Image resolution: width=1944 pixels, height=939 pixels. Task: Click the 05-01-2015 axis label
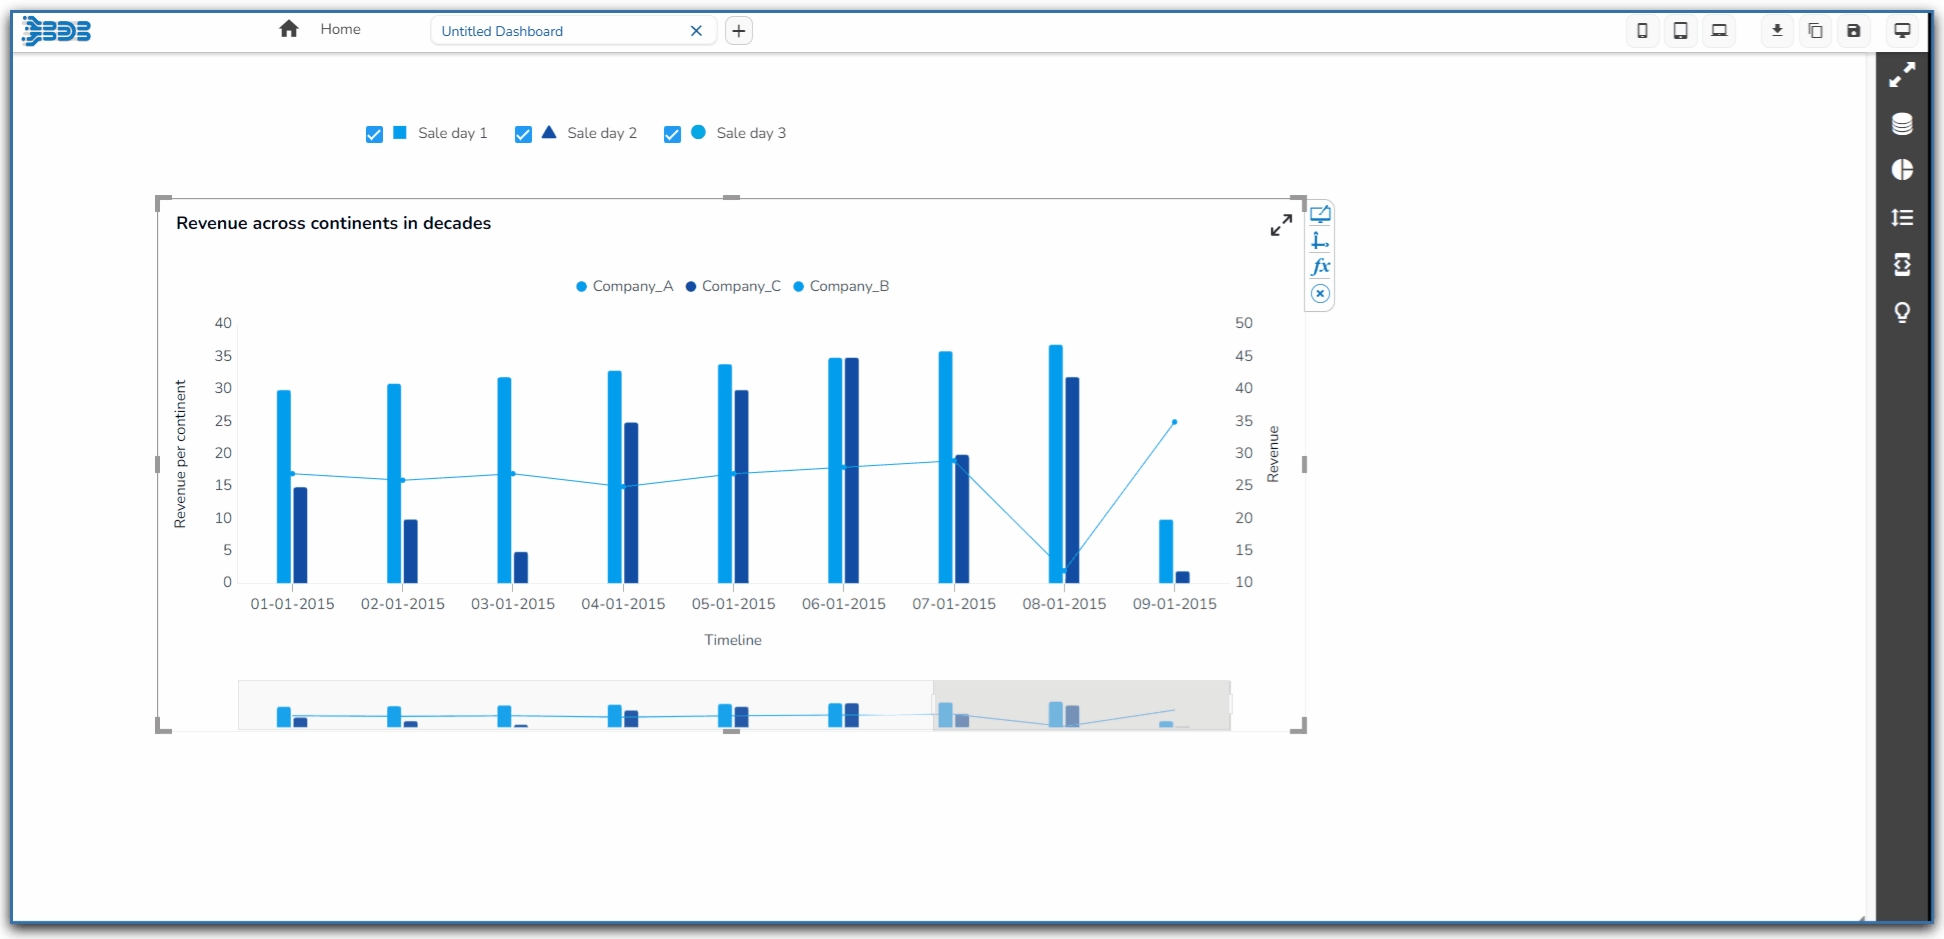(x=733, y=604)
